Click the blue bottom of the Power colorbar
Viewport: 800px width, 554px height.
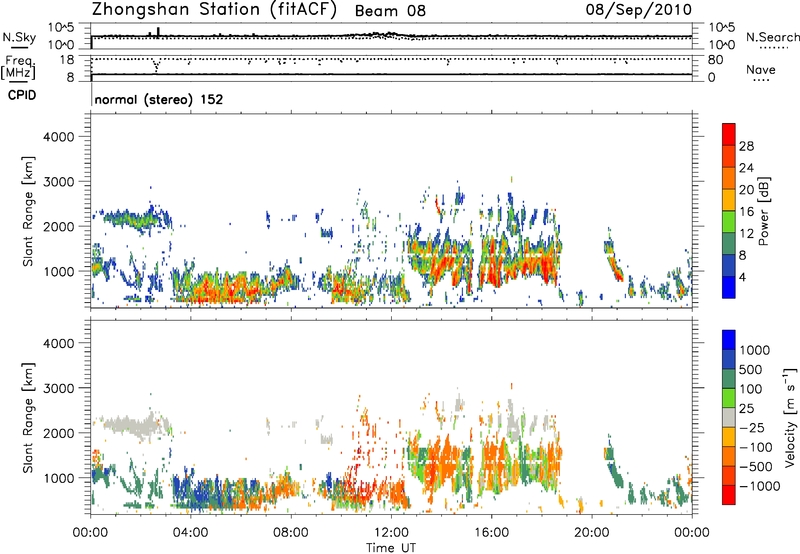729,287
